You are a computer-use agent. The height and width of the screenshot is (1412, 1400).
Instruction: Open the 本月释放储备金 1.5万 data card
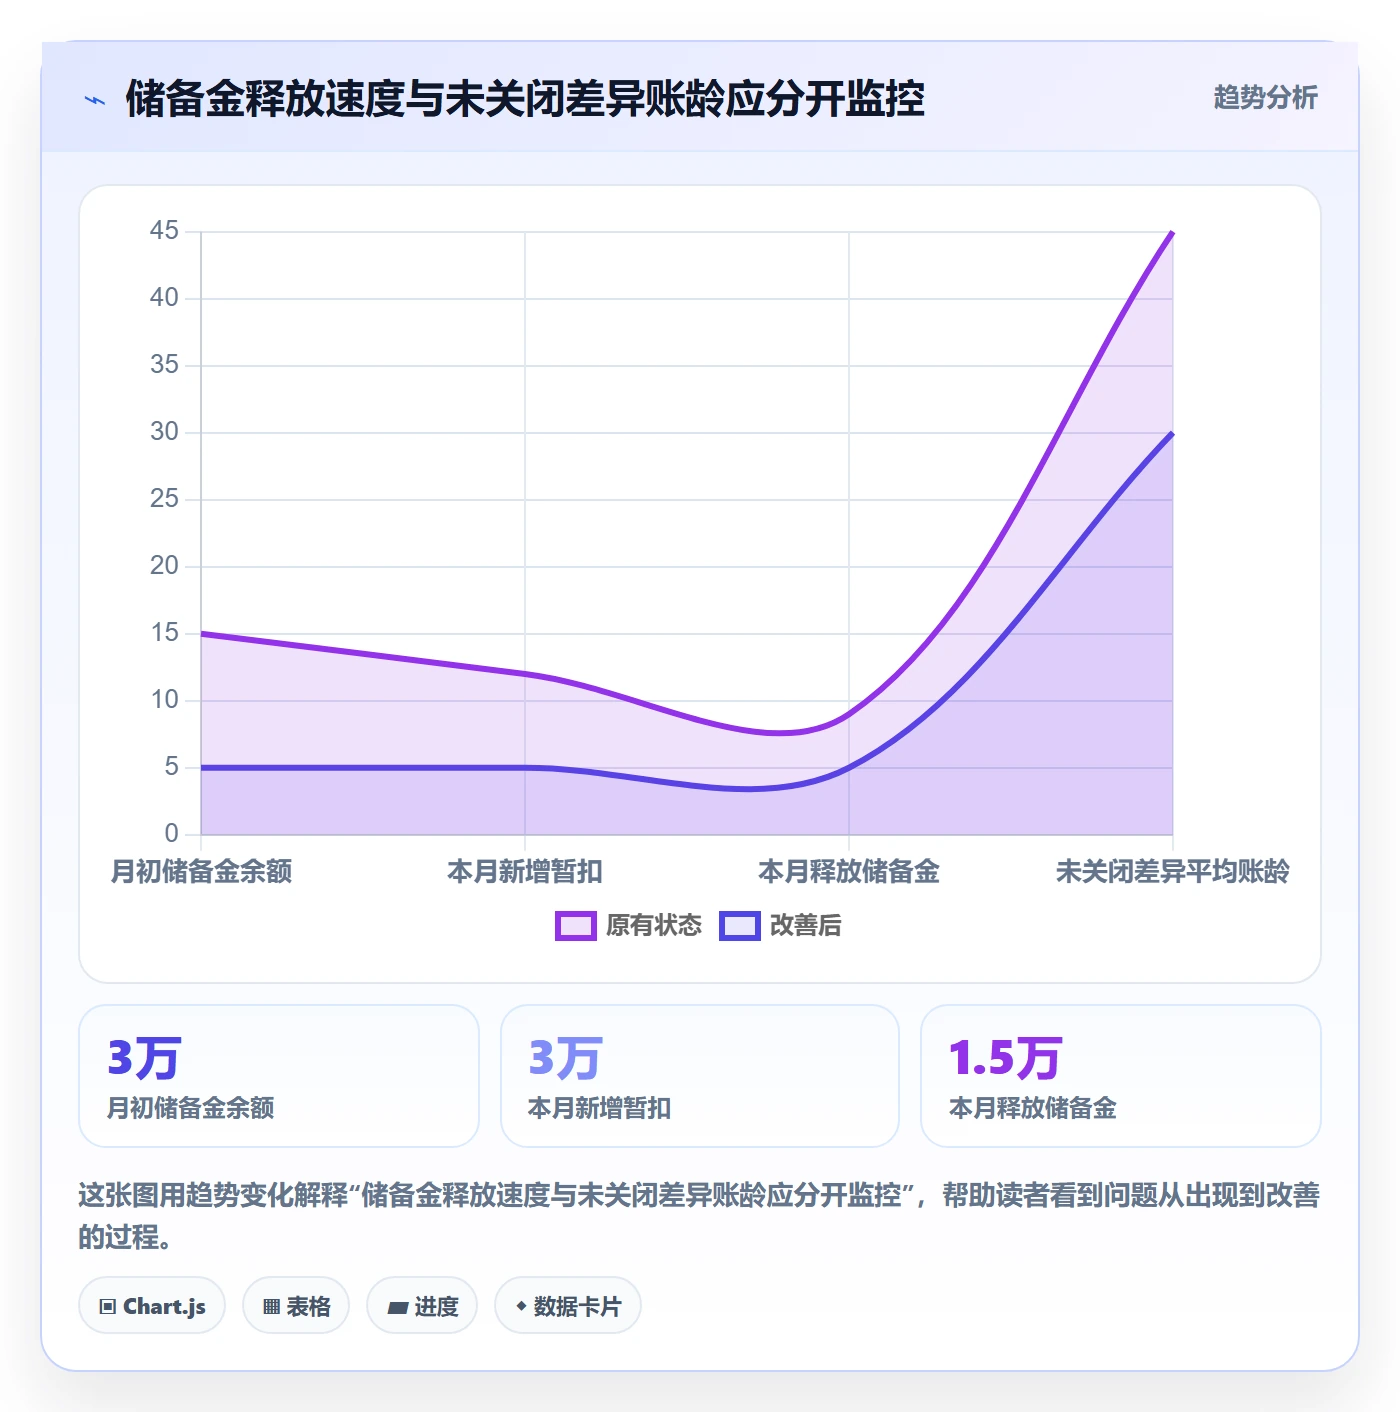pyautogui.click(x=1121, y=1076)
